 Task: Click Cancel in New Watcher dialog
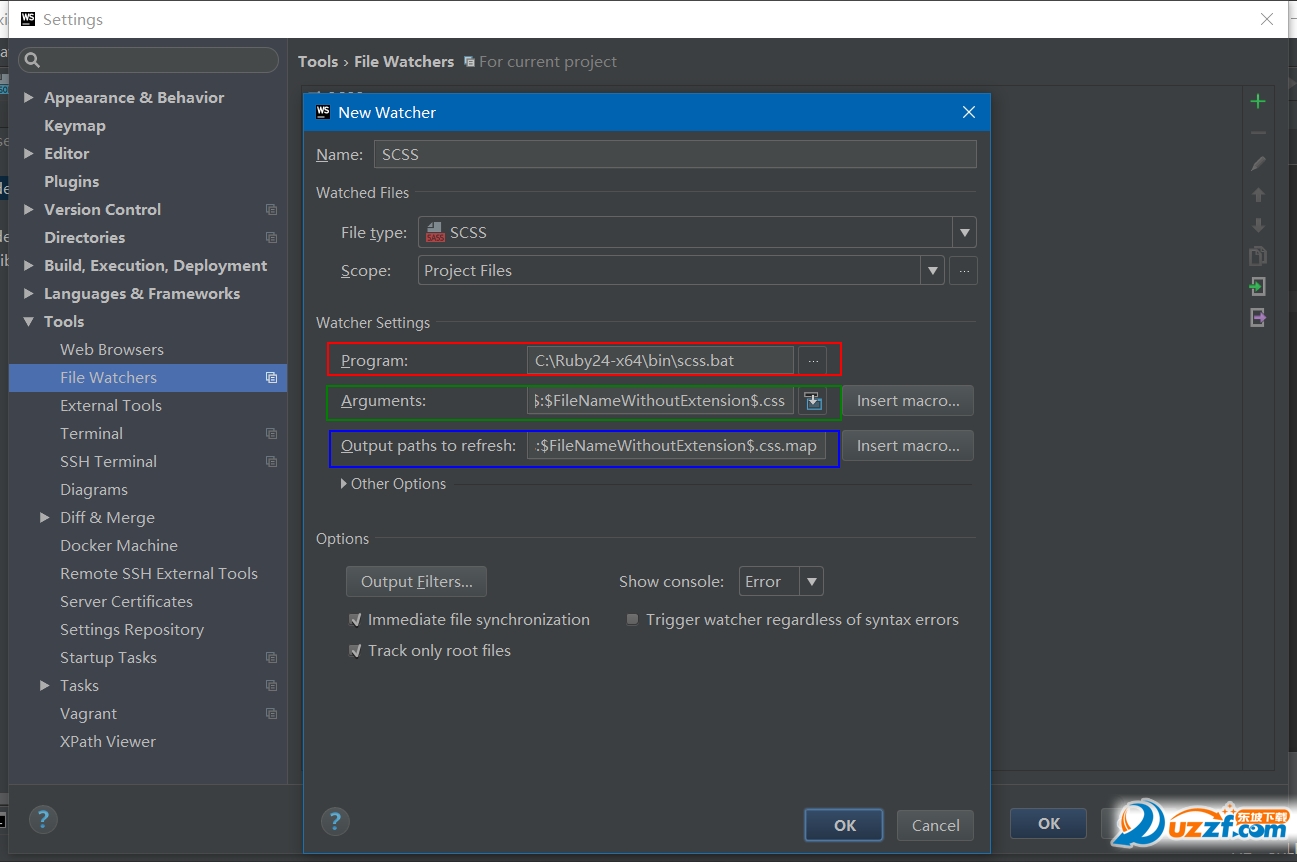tap(935, 825)
